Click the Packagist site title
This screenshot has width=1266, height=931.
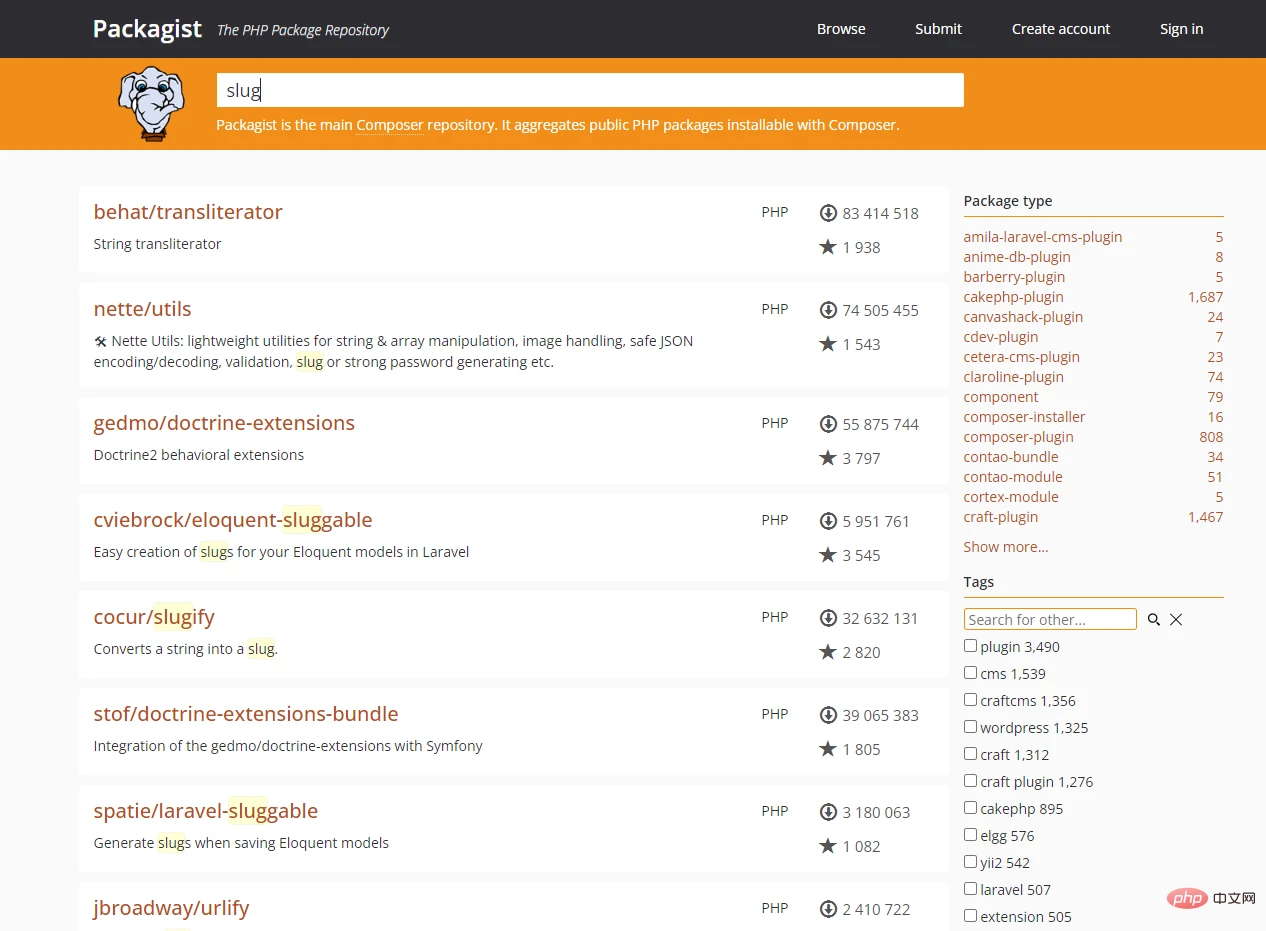tap(147, 29)
